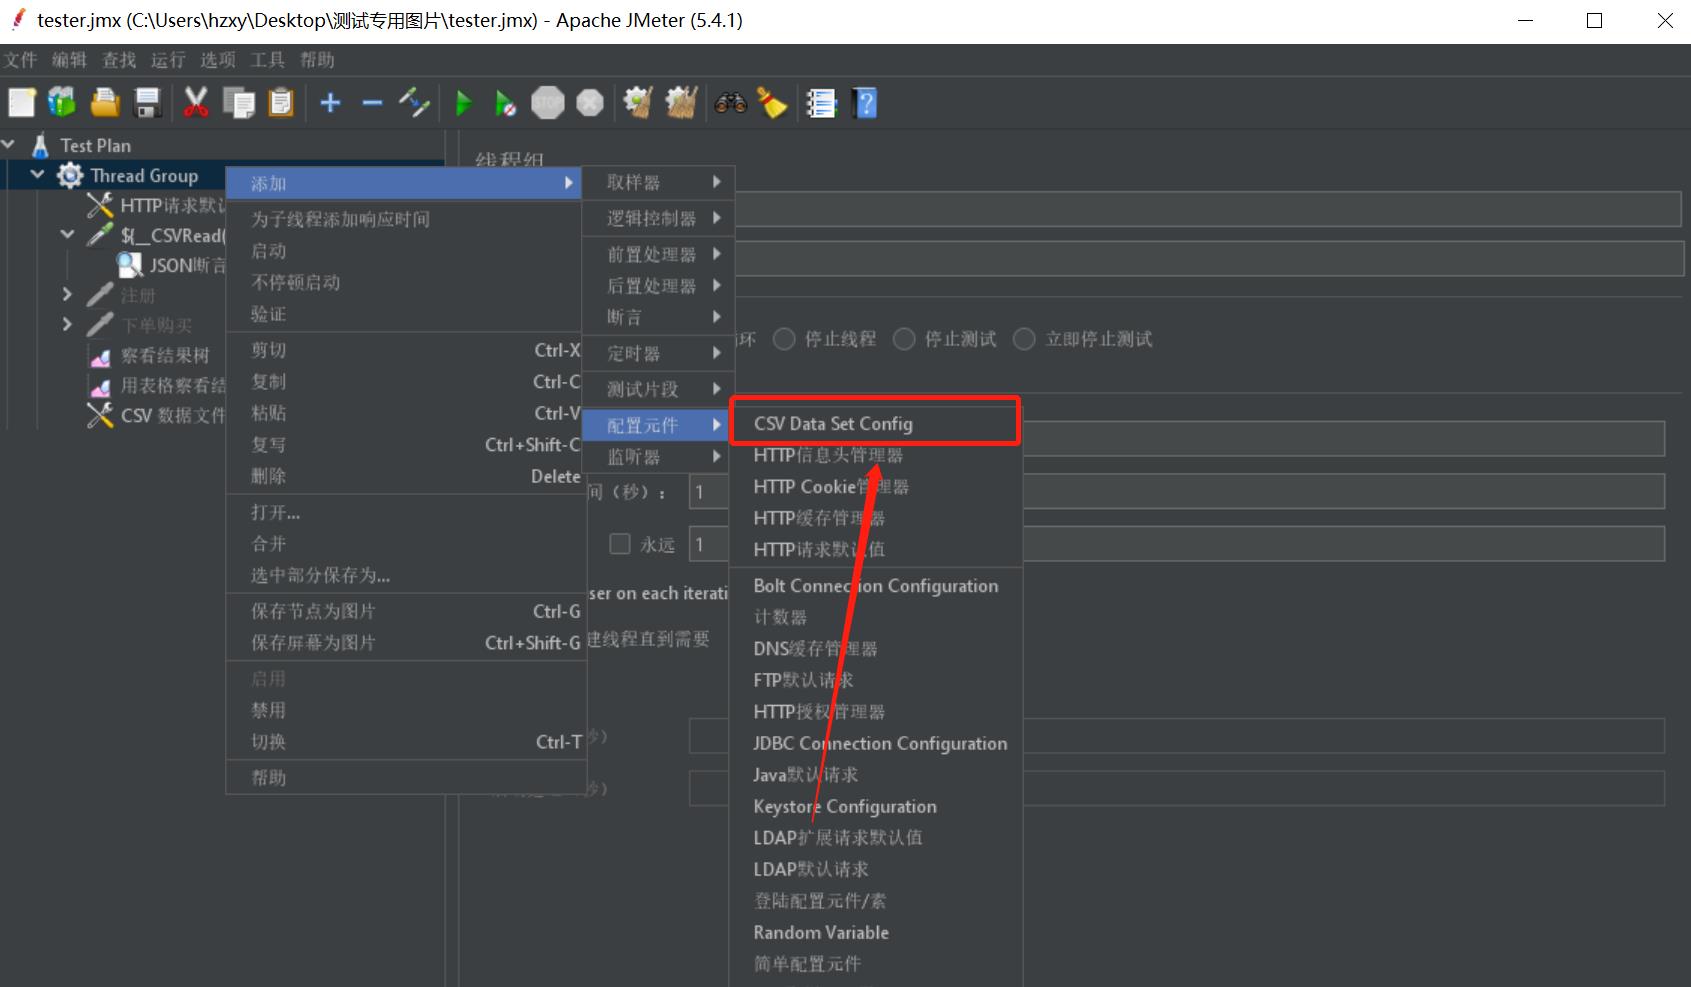Click the Expand all plus icon
The height and width of the screenshot is (987, 1691).
click(330, 102)
